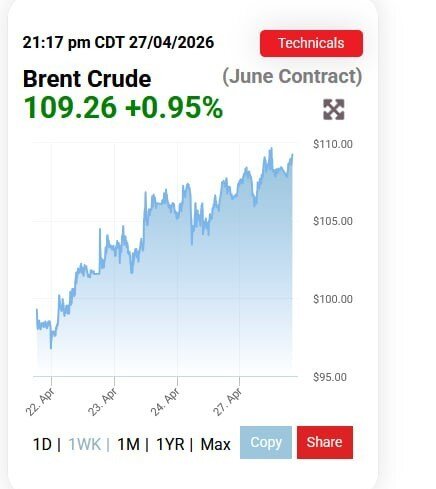The width and height of the screenshot is (436, 489).
Task: Click the Brent Crude title
Action: point(87,79)
